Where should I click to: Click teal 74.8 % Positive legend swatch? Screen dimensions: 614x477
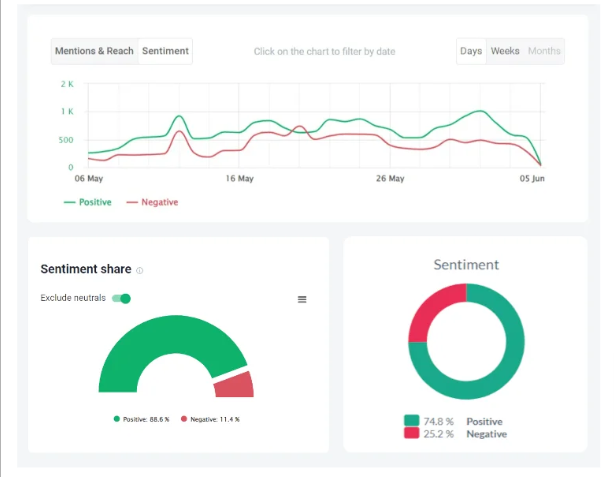pos(412,421)
